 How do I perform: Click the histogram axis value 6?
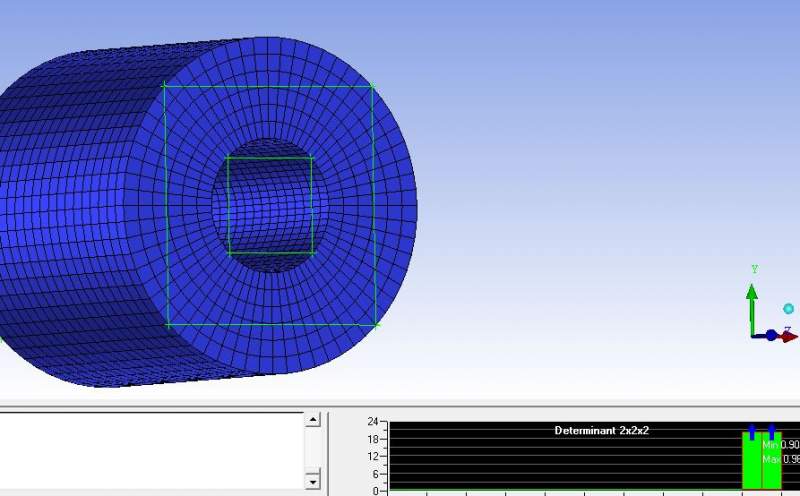point(376,474)
